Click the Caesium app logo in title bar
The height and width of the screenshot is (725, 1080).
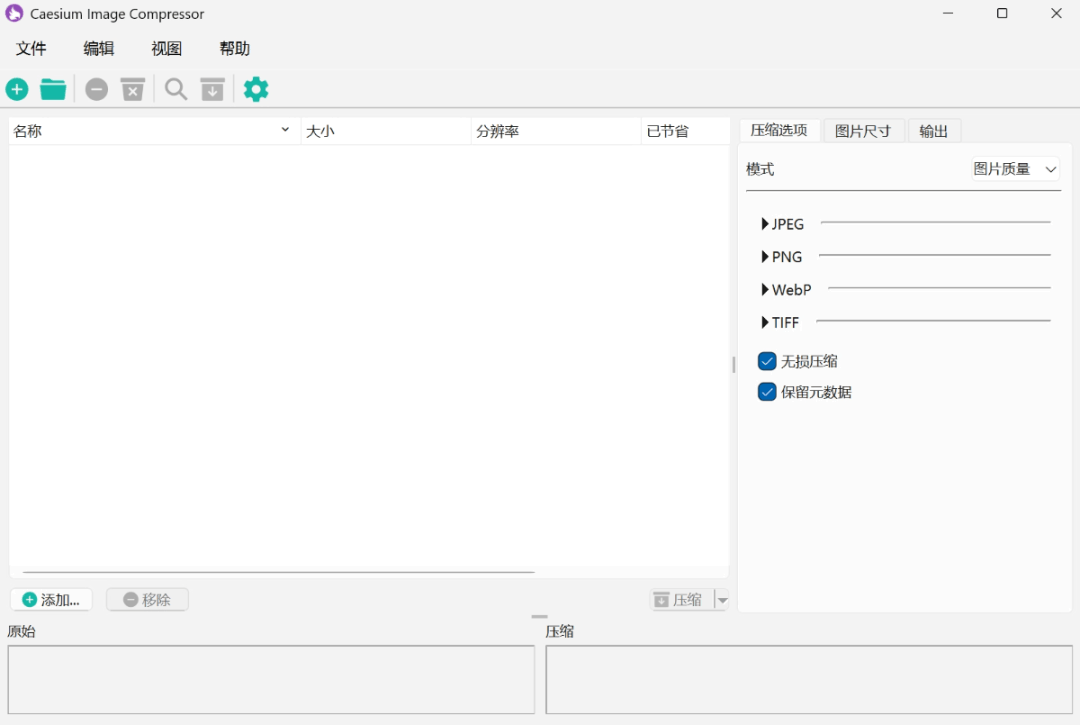[15, 14]
